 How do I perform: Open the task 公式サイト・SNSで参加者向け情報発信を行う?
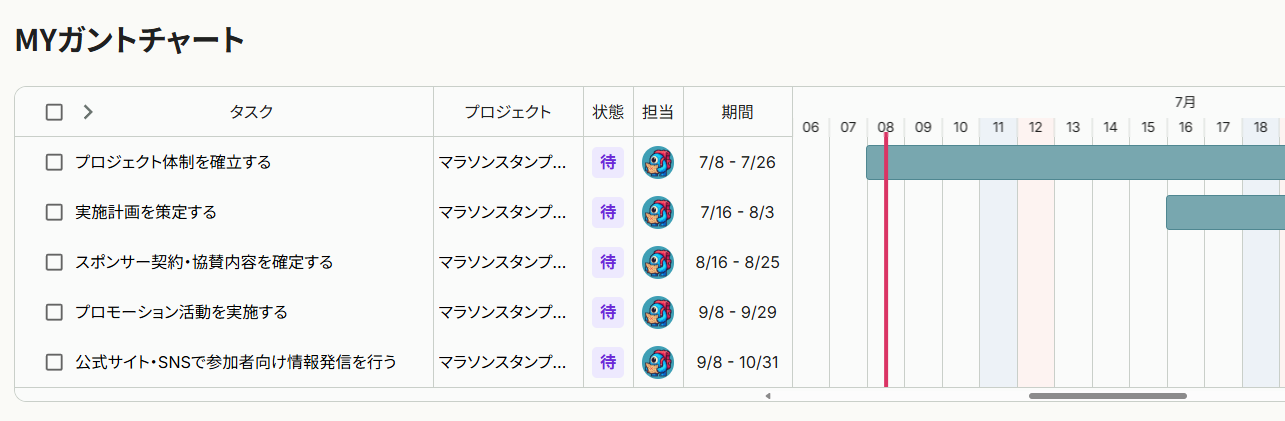pyautogui.click(x=236, y=362)
